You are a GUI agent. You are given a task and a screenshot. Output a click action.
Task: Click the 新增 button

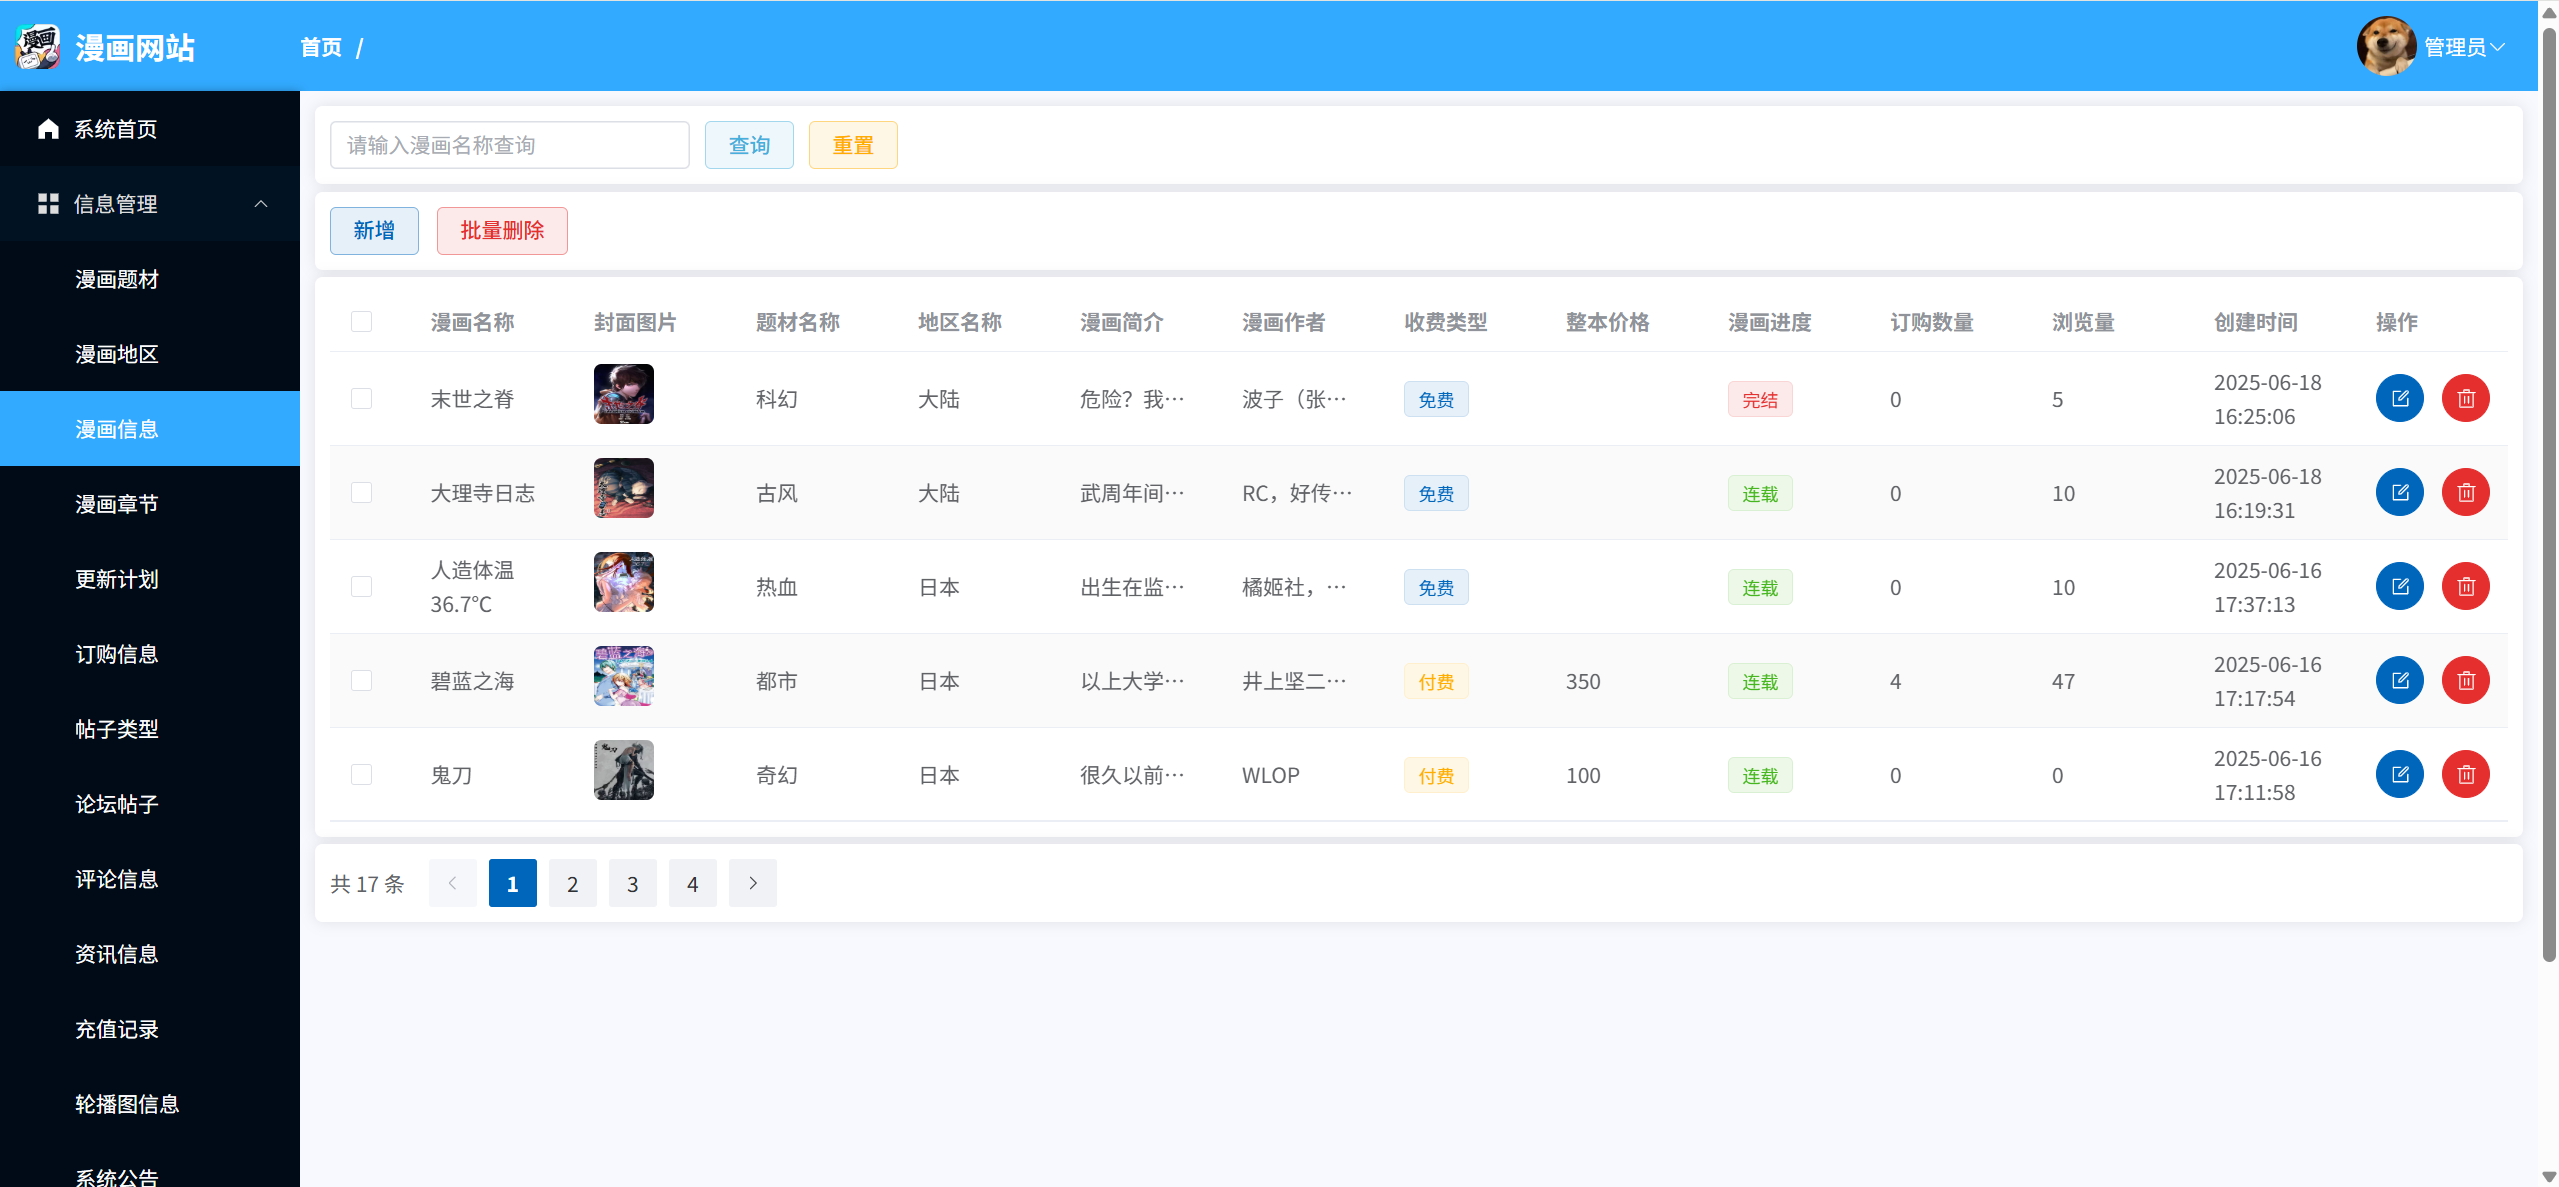pos(374,231)
